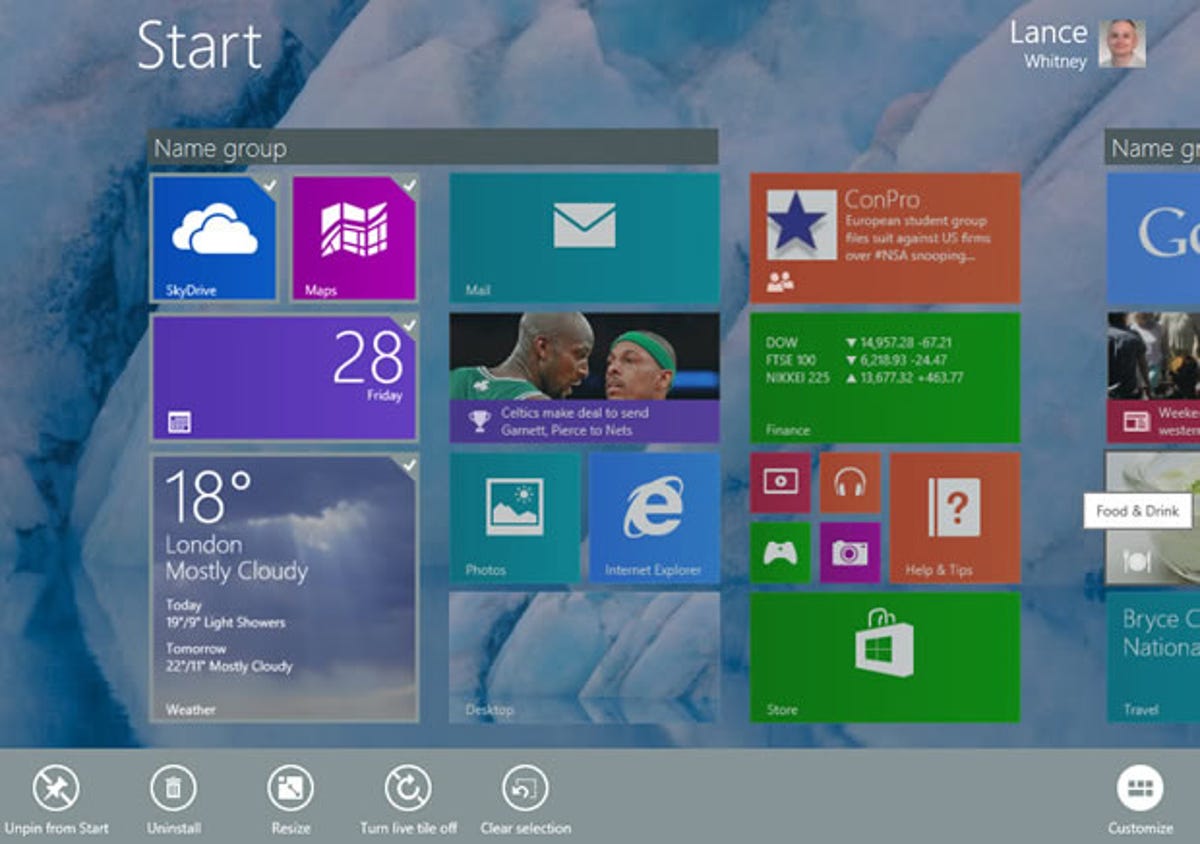Open the Photos app tile
The image size is (1200, 844).
[514, 518]
